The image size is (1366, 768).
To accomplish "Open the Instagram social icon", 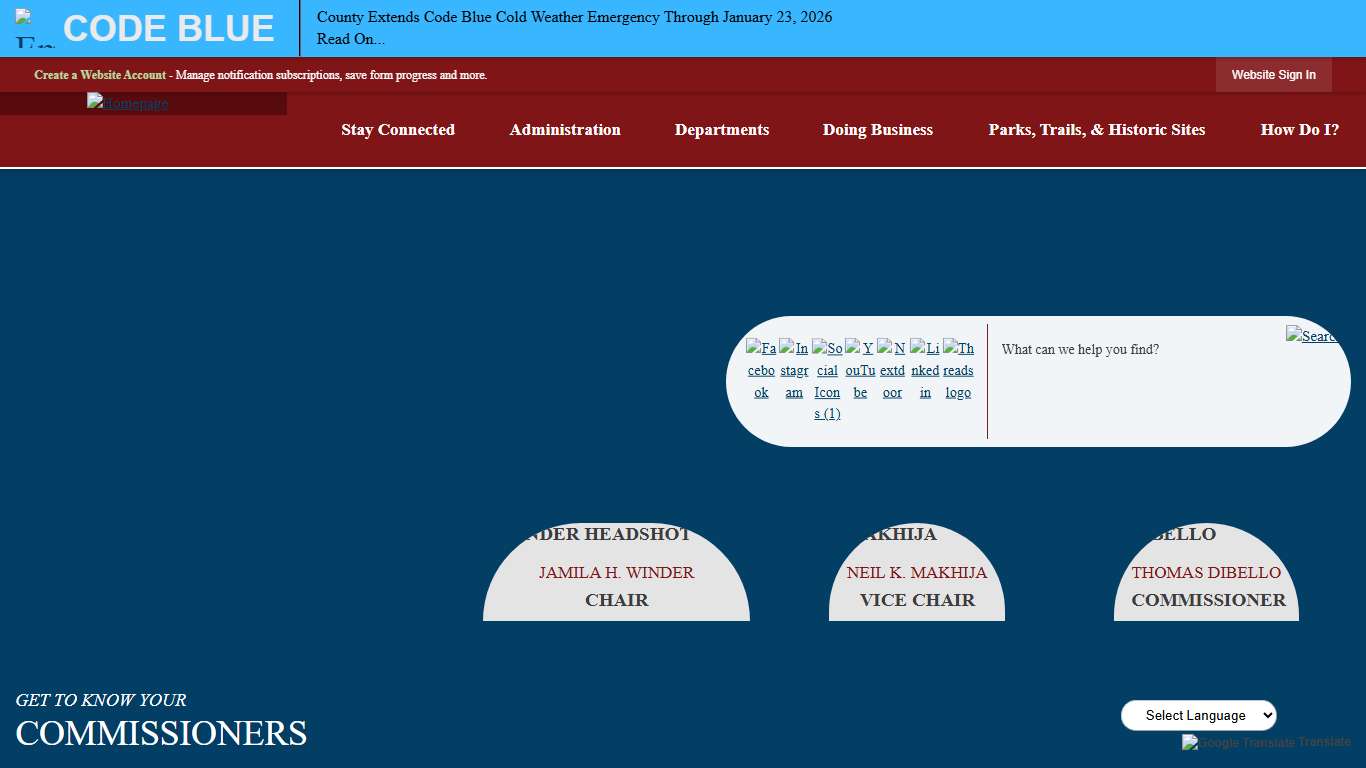I will [x=794, y=369].
